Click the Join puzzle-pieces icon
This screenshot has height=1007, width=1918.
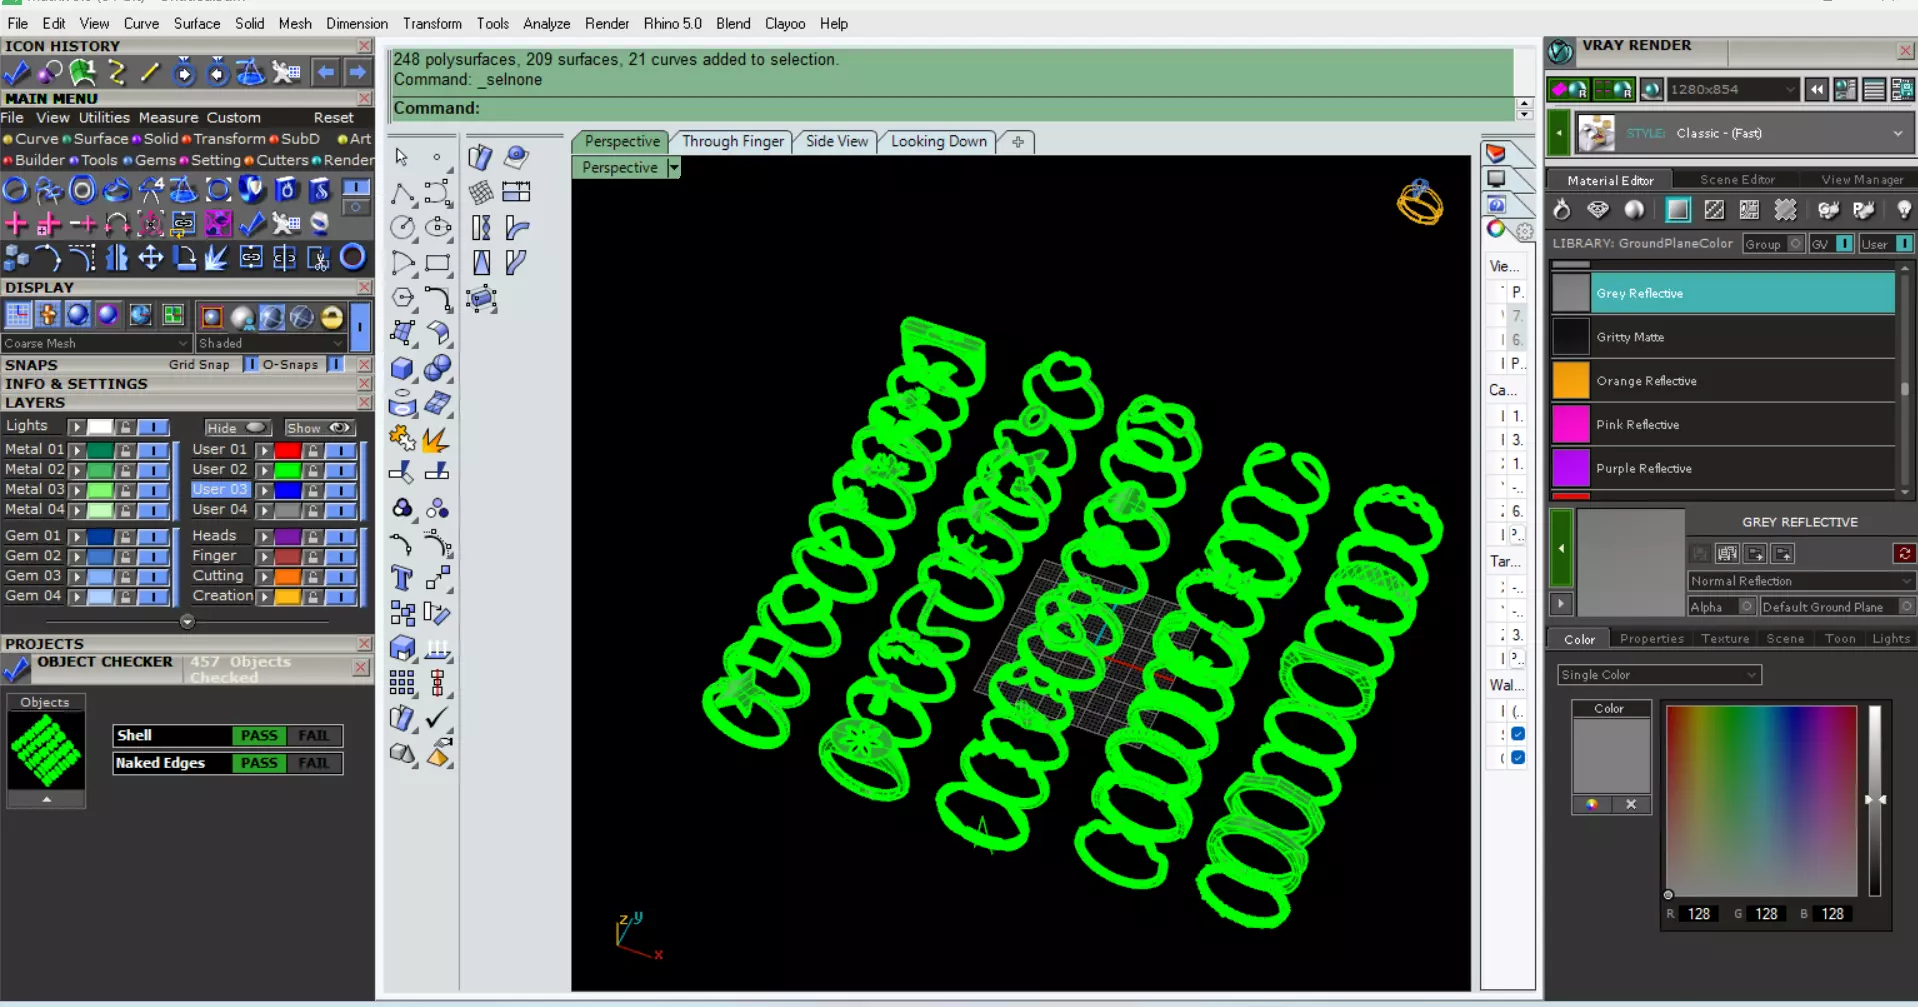[x=402, y=438]
